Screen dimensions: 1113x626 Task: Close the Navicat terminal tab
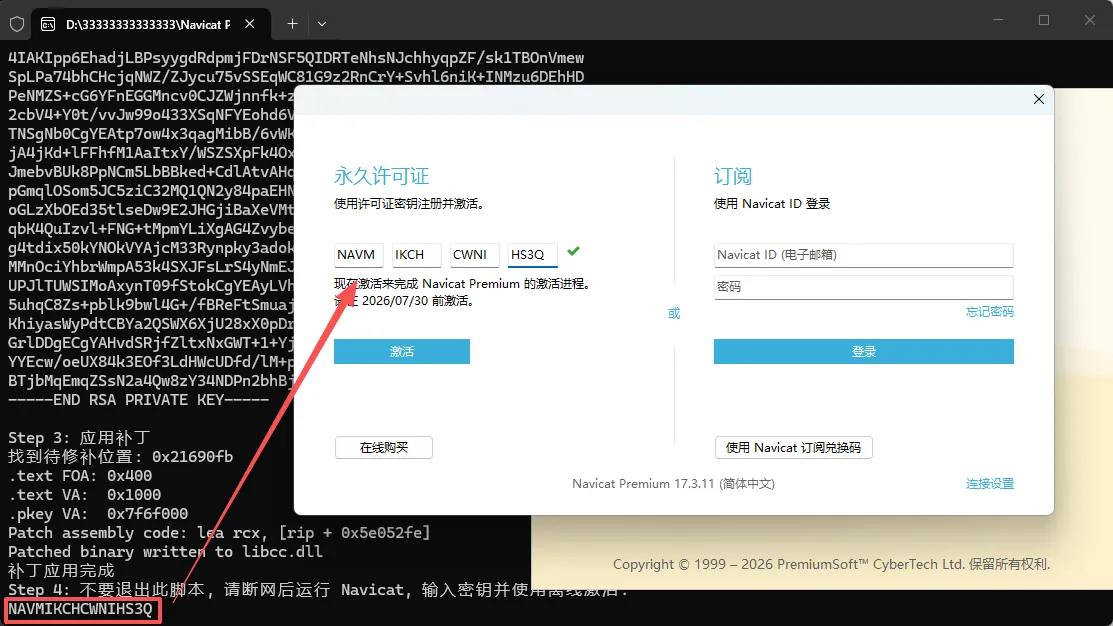(250, 24)
